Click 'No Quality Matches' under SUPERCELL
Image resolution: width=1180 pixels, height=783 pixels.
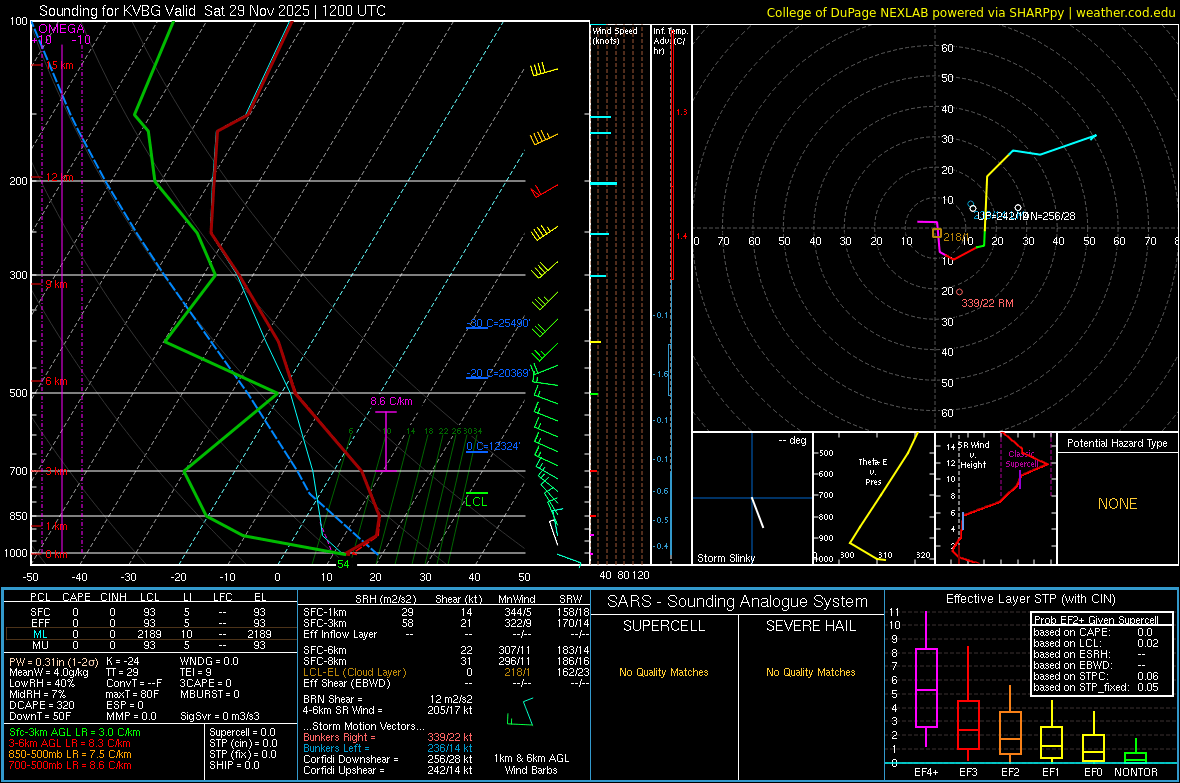click(664, 672)
